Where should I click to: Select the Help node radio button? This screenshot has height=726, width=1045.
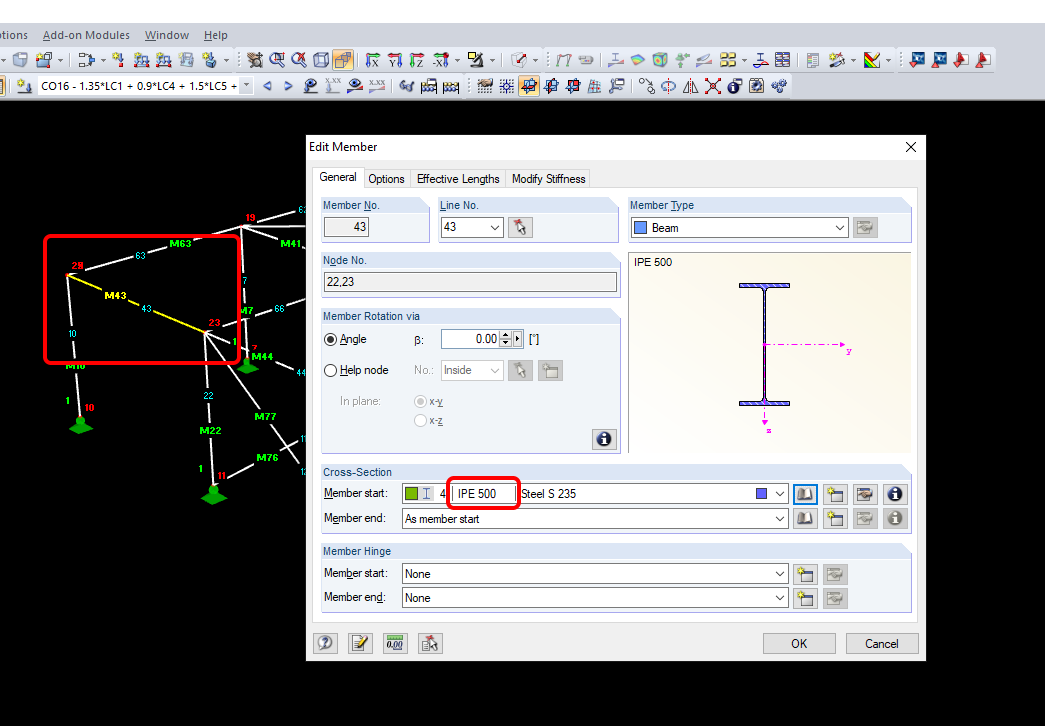click(331, 371)
